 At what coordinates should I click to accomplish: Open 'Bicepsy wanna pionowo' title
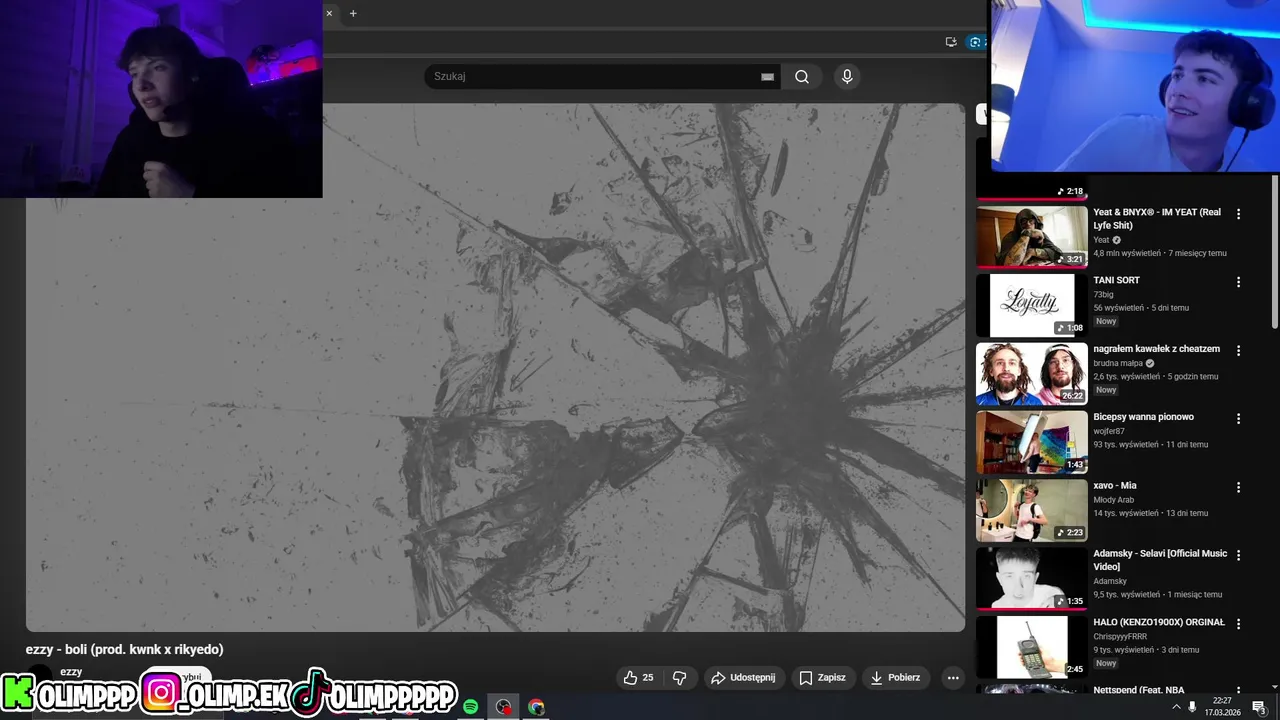[x=1143, y=417]
